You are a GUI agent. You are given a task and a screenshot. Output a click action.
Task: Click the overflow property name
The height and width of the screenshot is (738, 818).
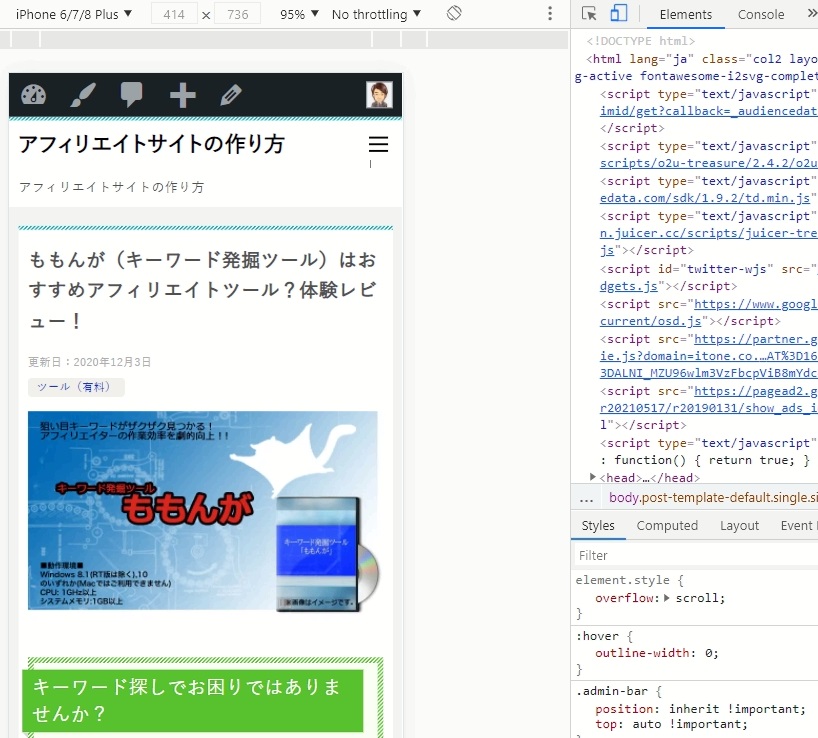click(x=624, y=598)
